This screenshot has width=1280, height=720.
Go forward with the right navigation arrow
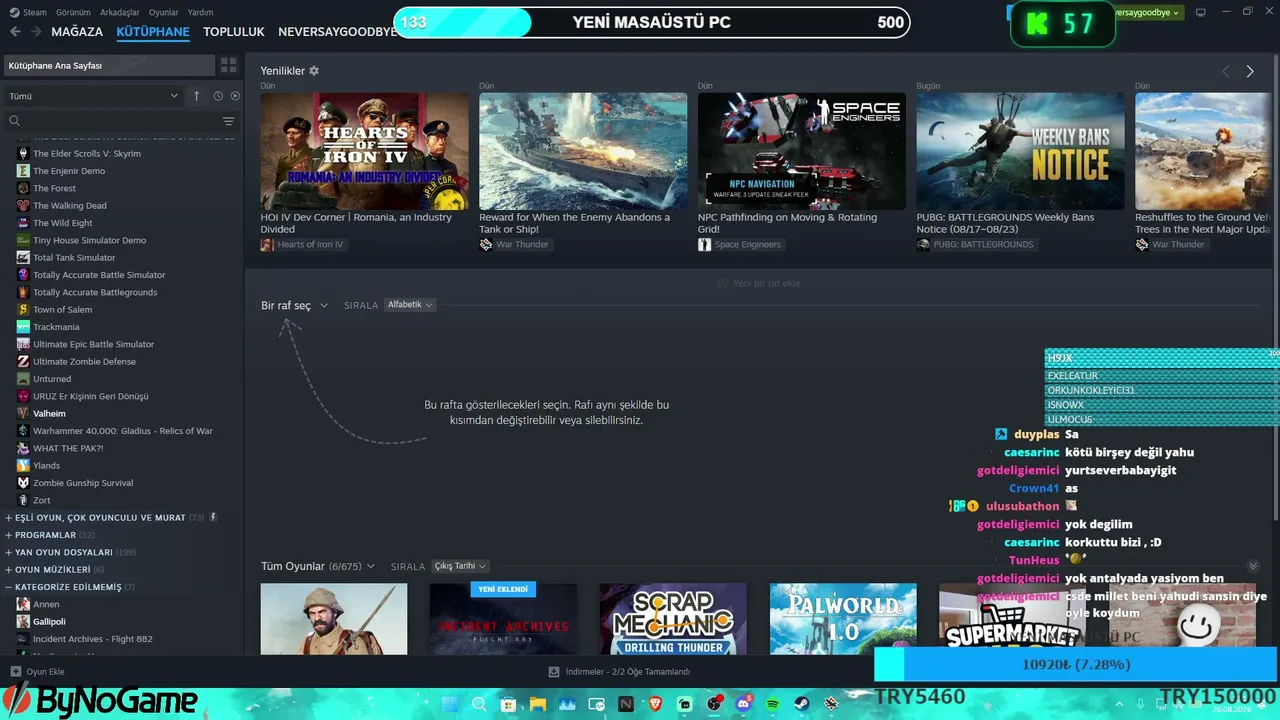36,32
